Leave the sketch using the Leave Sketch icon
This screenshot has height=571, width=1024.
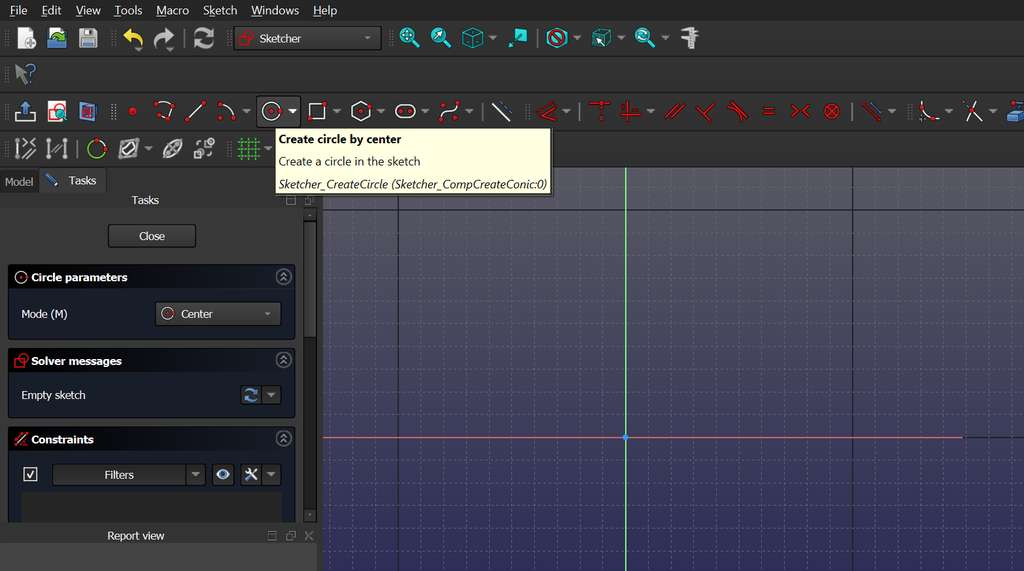[25, 111]
